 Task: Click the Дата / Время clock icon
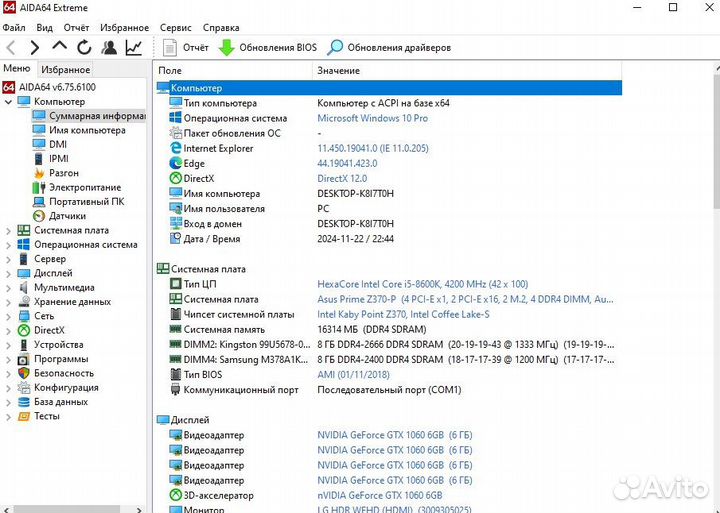(x=175, y=238)
